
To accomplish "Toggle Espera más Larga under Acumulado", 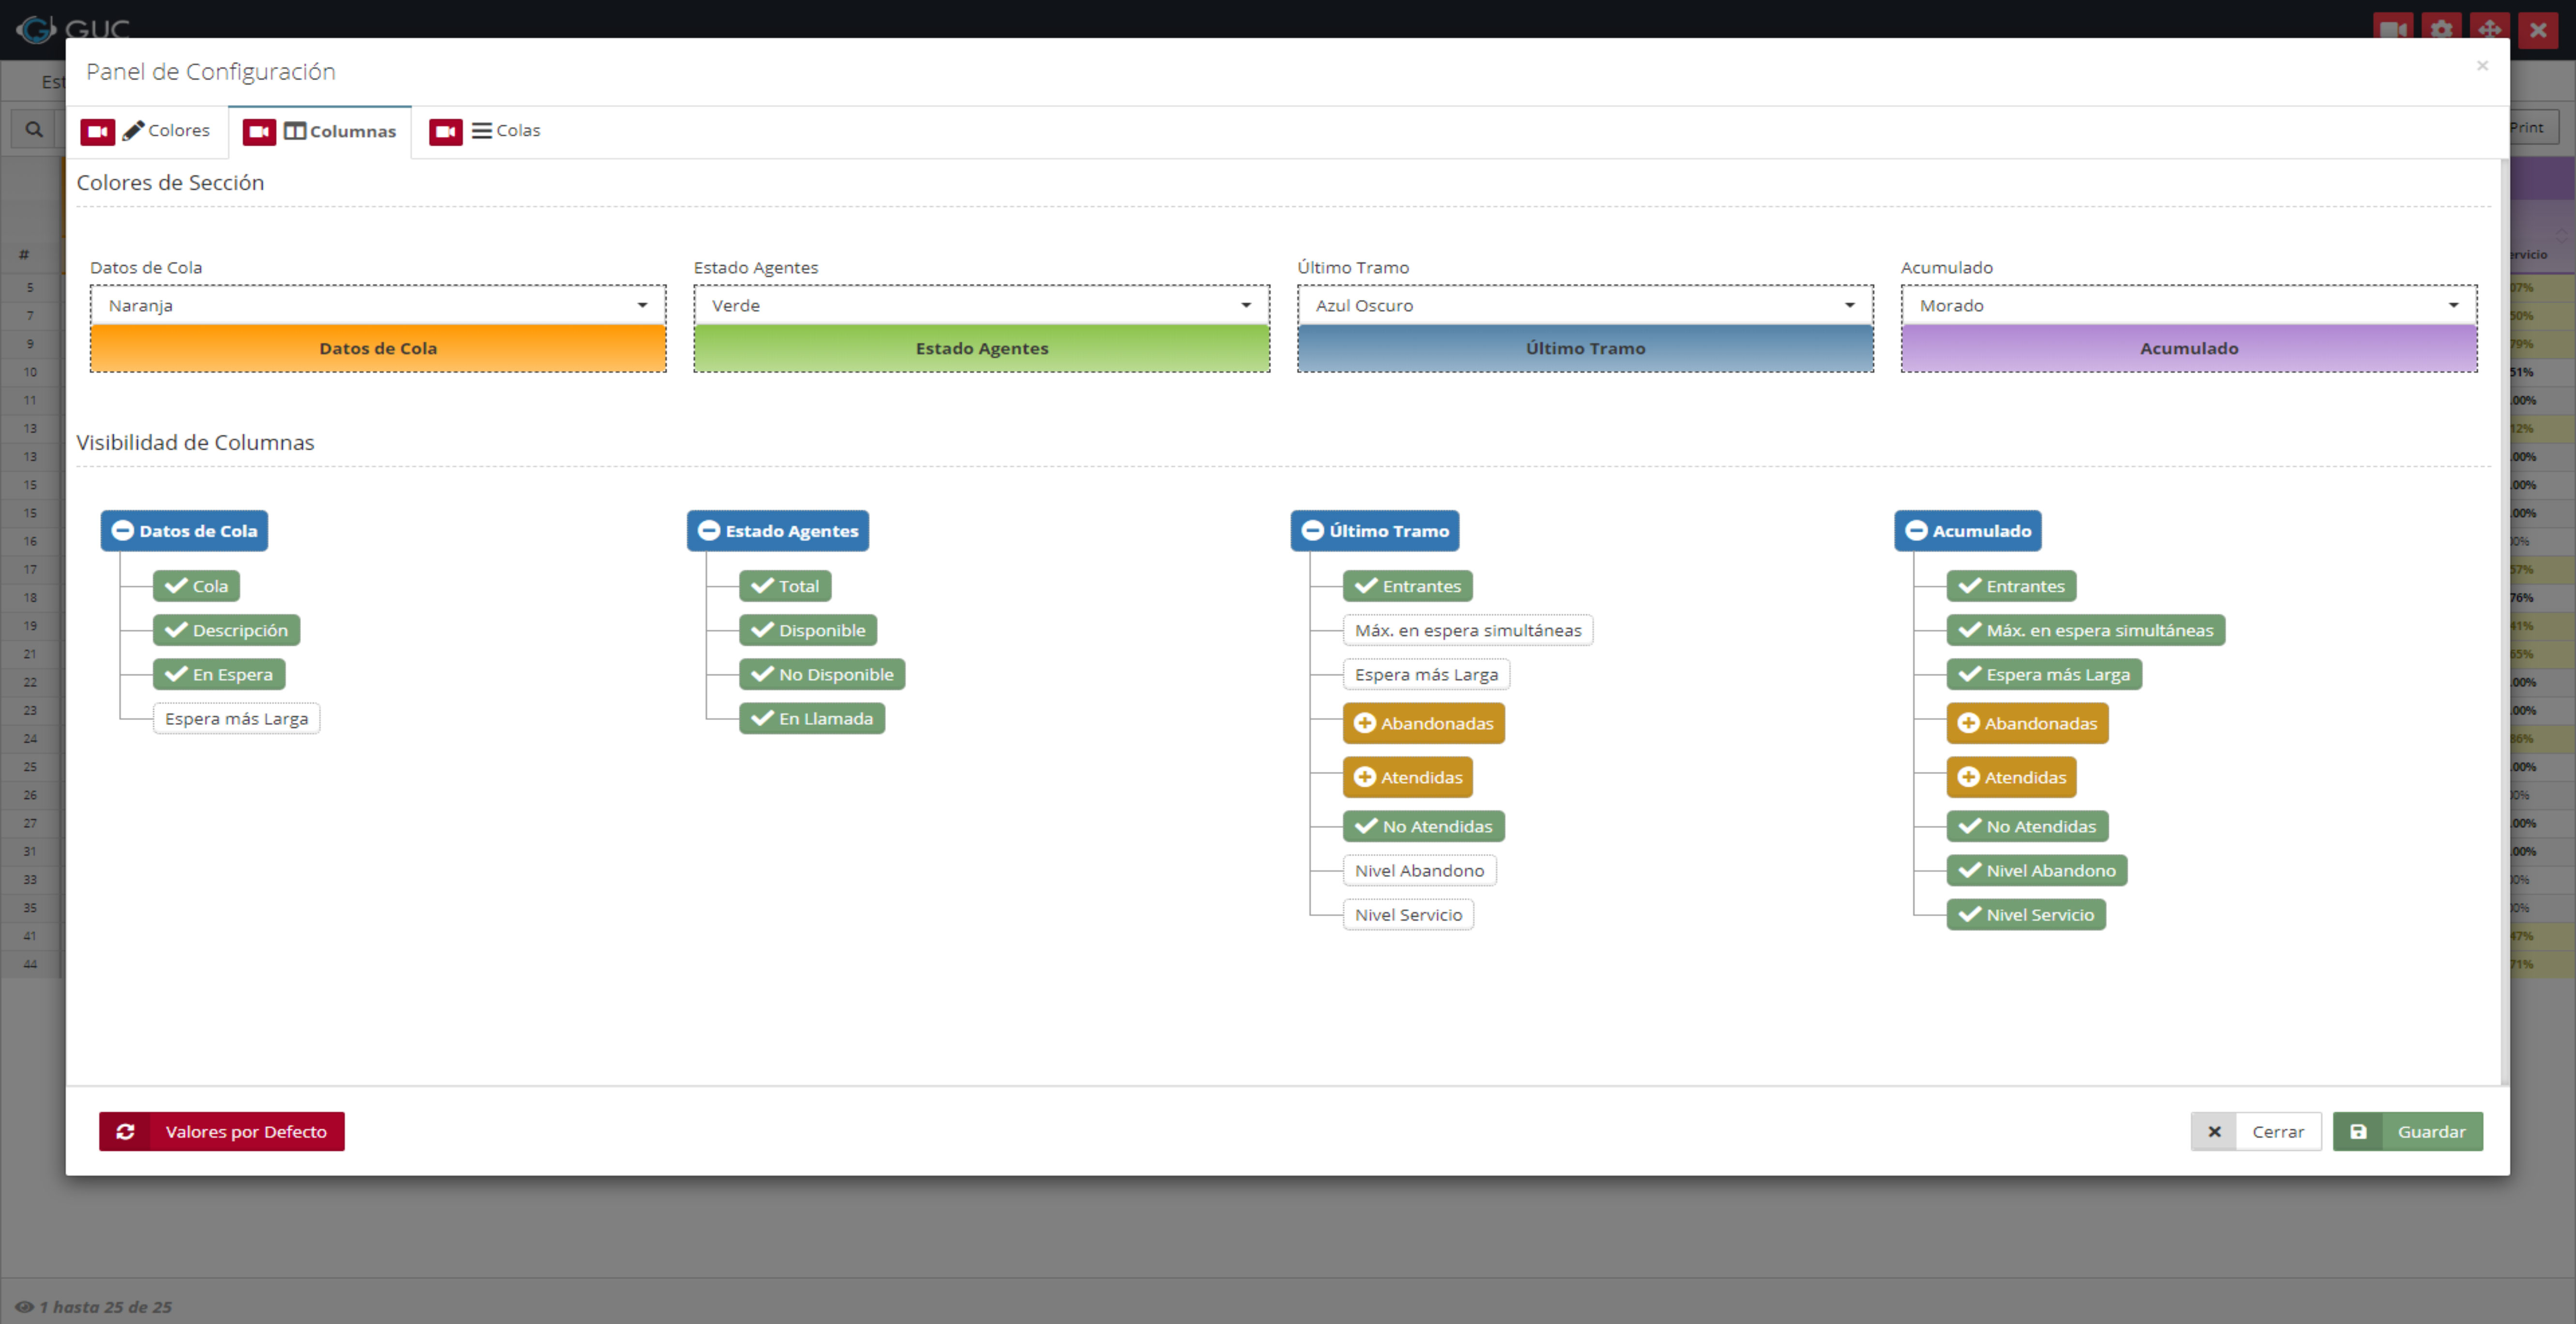I will pyautogui.click(x=2044, y=674).
